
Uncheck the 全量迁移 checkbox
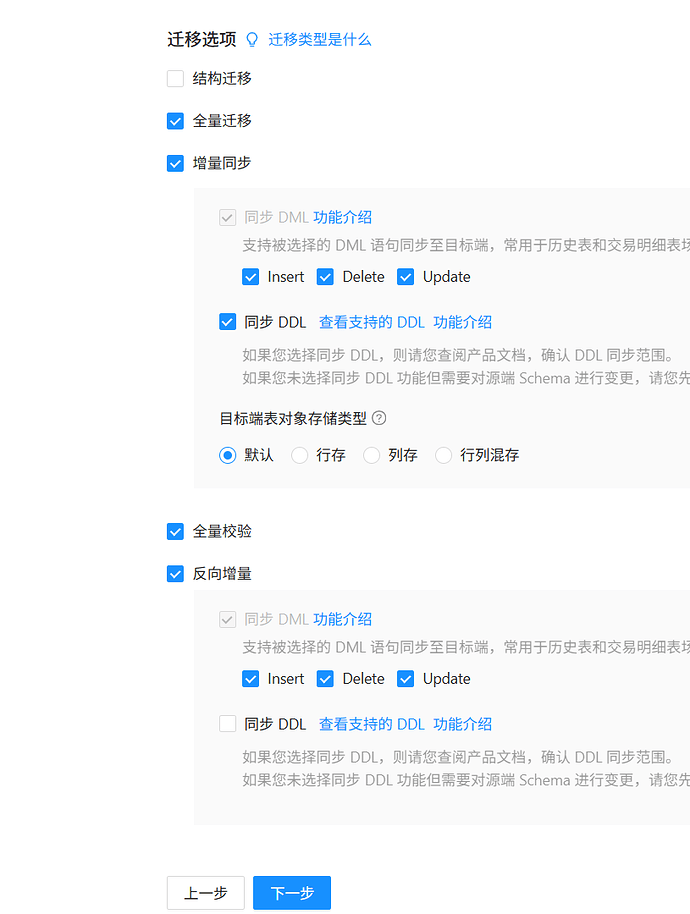tap(175, 121)
